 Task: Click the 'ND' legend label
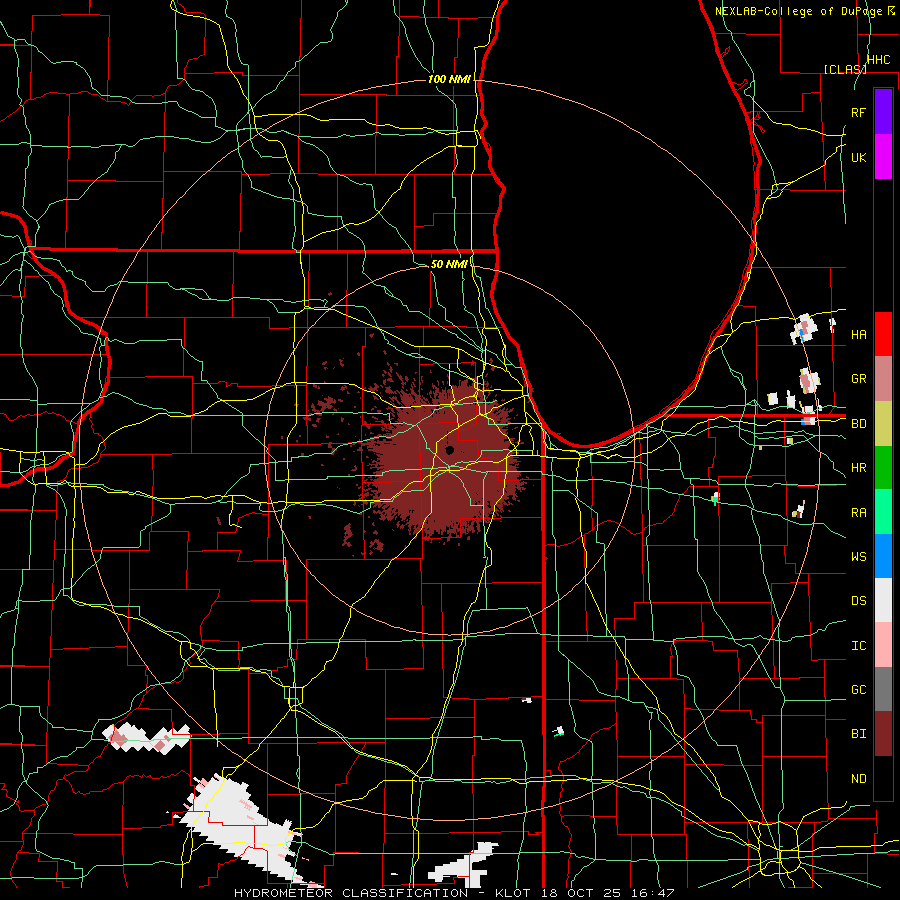tap(858, 779)
